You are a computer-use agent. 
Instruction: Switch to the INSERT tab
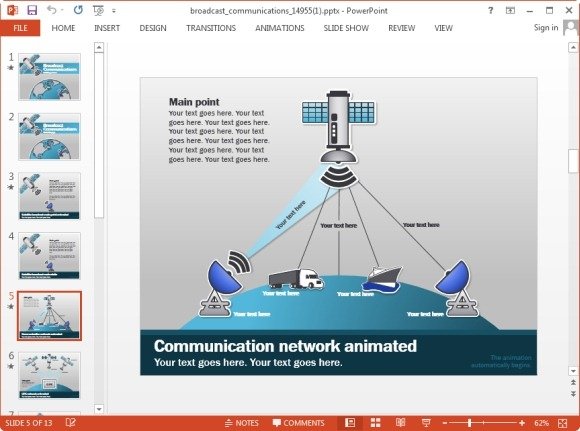click(x=107, y=28)
